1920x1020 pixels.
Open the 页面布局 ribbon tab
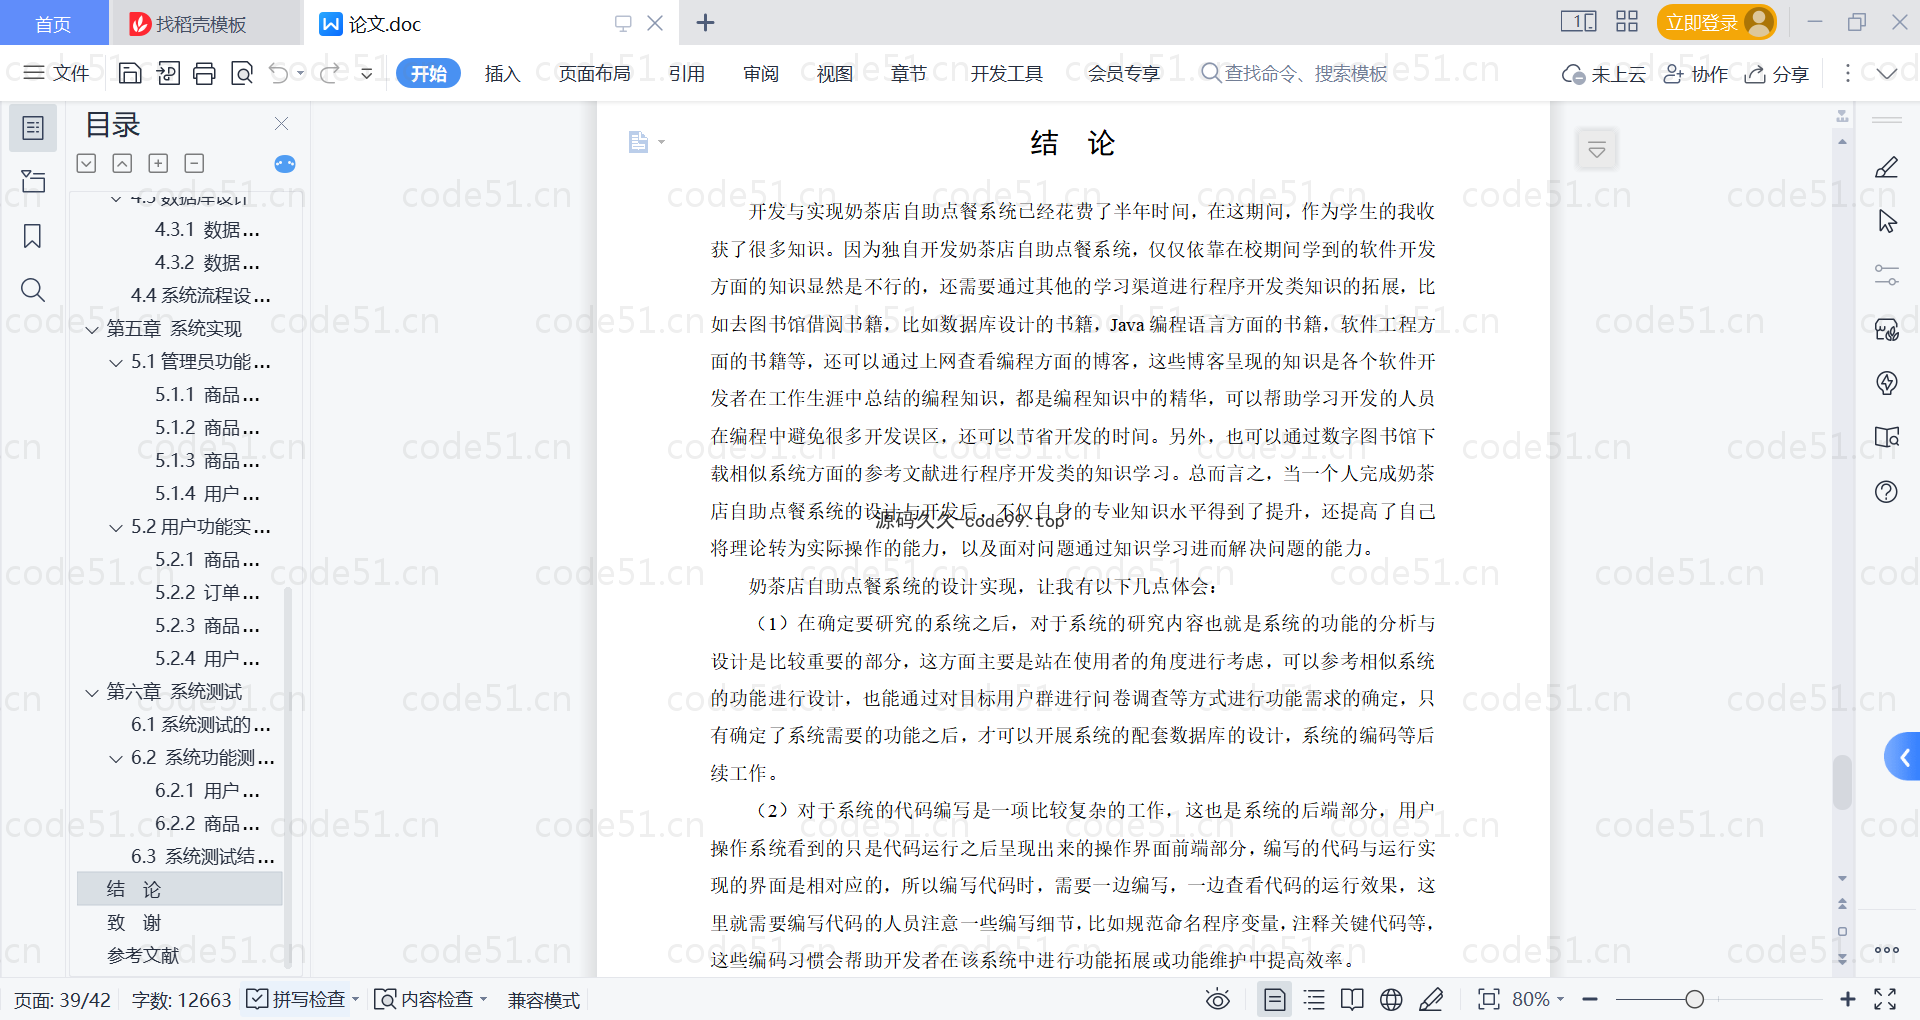[595, 73]
